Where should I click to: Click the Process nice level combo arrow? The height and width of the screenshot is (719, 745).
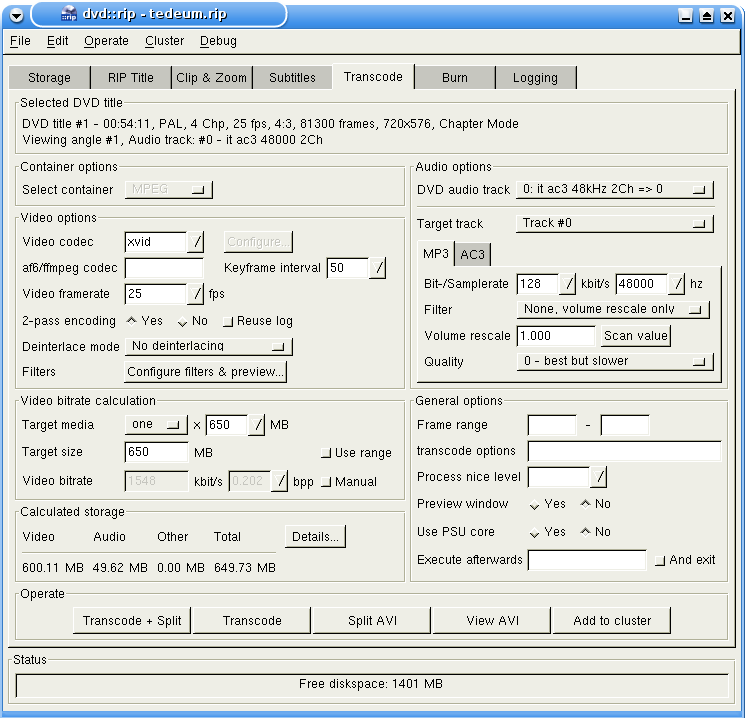(x=599, y=477)
